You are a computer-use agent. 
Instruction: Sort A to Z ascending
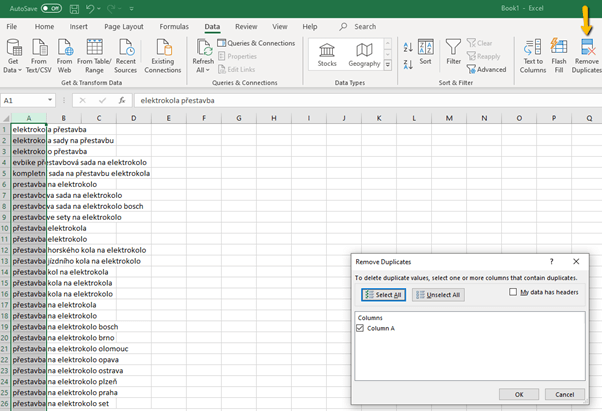408,47
